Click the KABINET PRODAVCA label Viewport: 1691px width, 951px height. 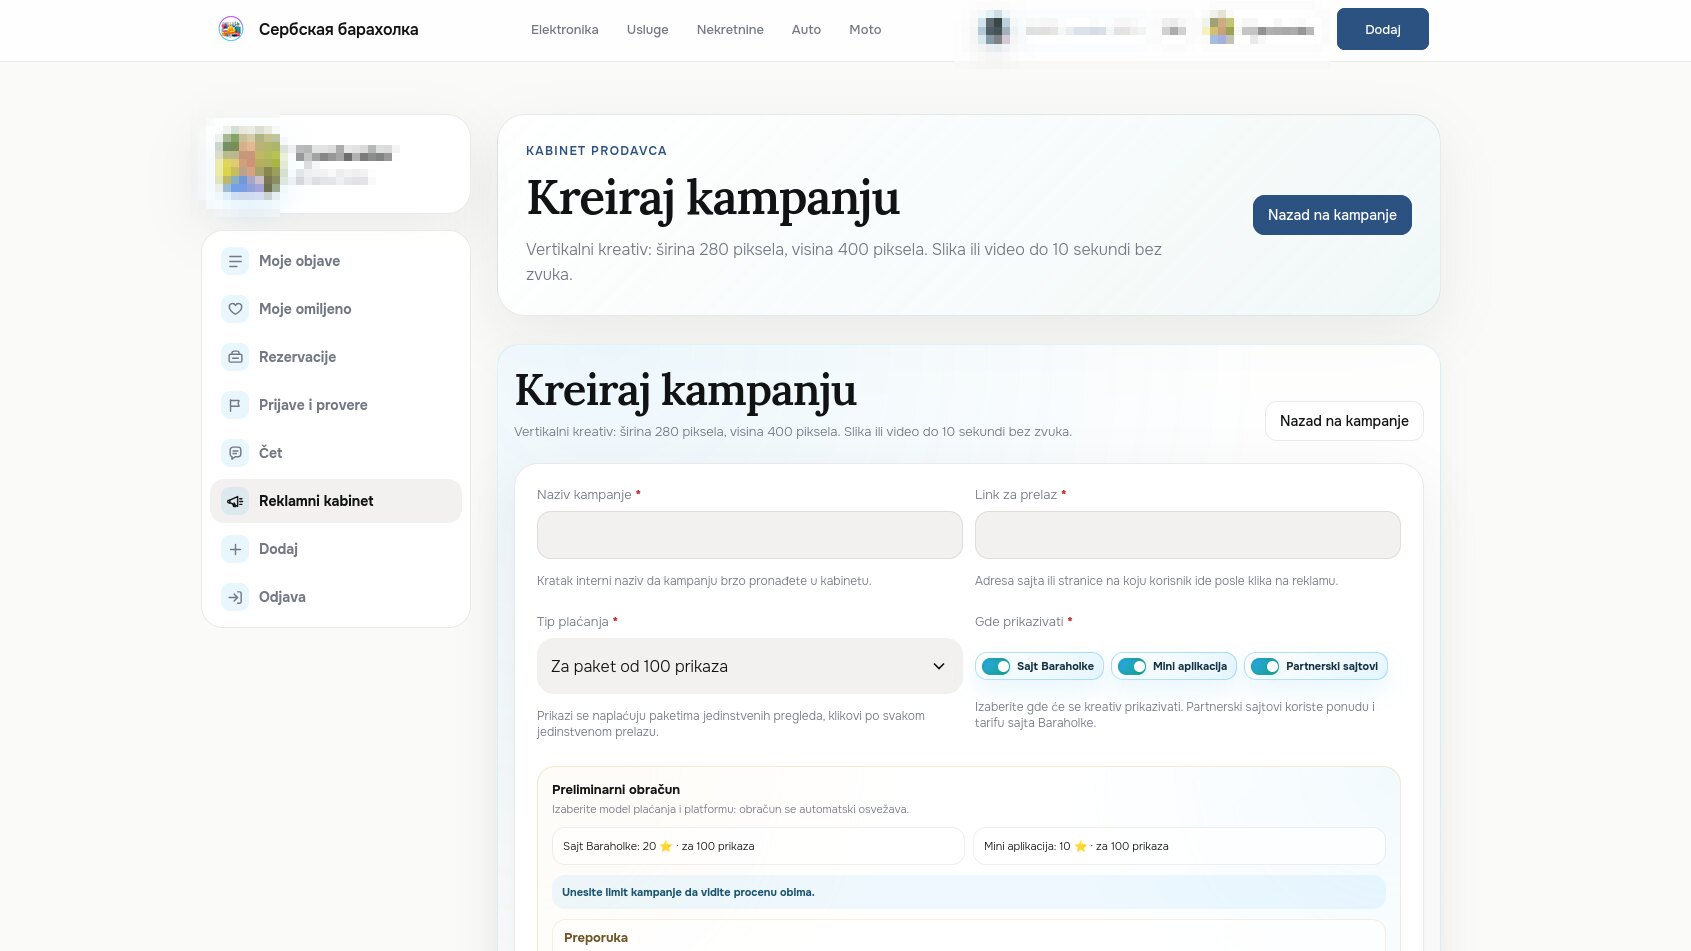click(596, 151)
